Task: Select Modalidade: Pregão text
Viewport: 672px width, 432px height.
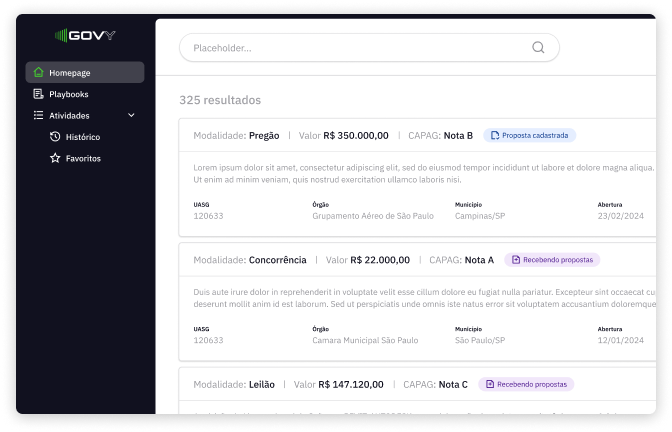Action: (236, 136)
